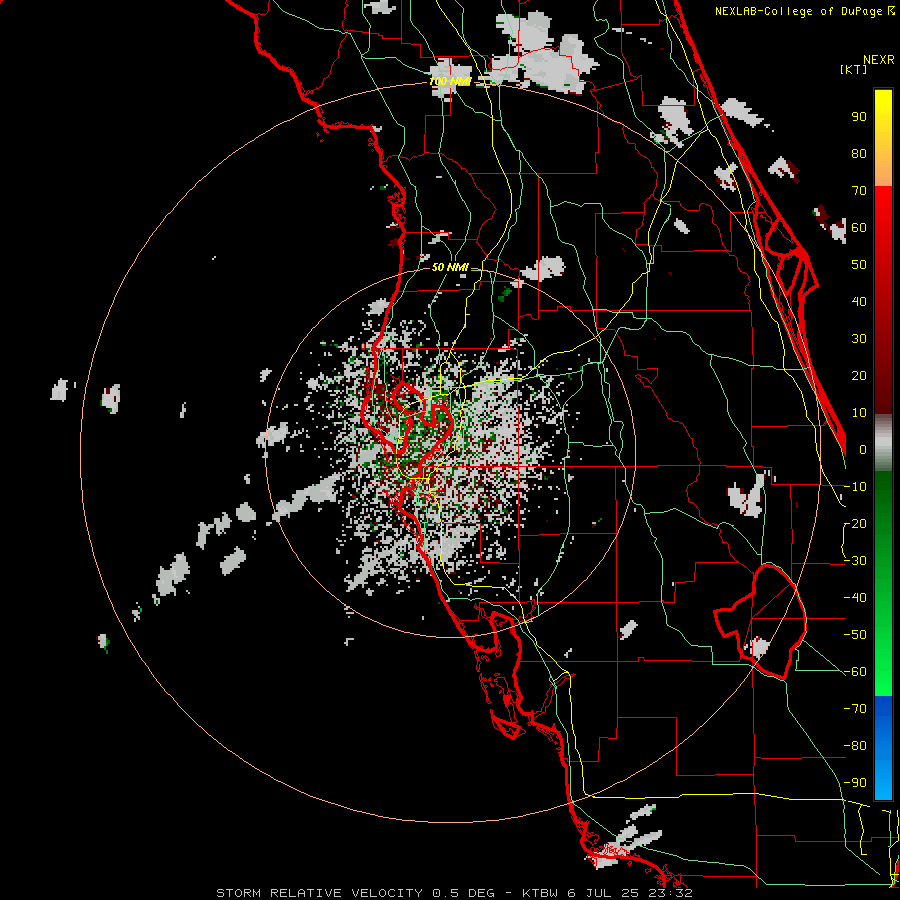The height and width of the screenshot is (900, 900).
Task: Click the -80 value on the velocity scale
Action: (855, 746)
